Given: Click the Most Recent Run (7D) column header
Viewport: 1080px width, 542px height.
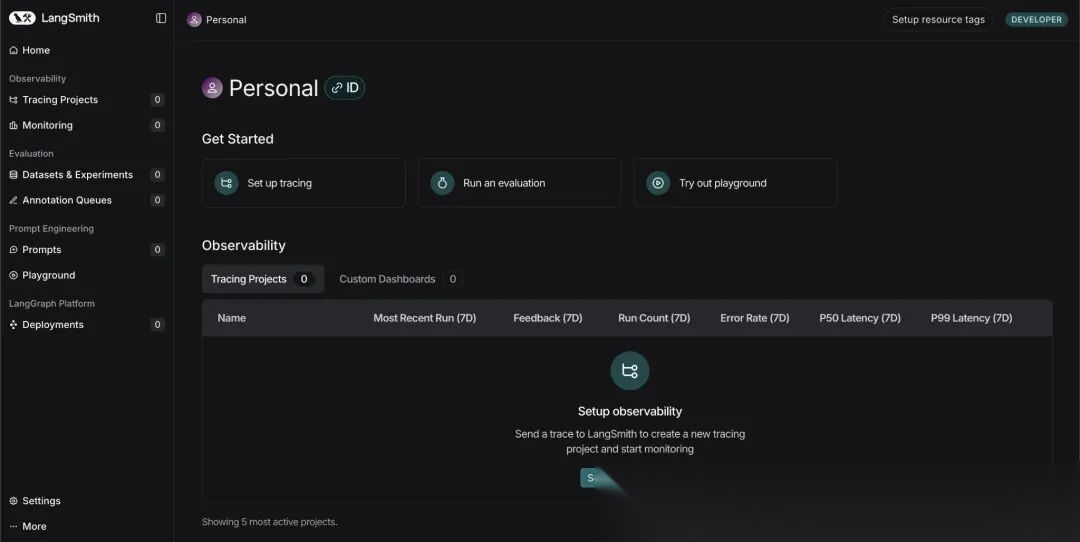Looking at the screenshot, I should point(424,318).
